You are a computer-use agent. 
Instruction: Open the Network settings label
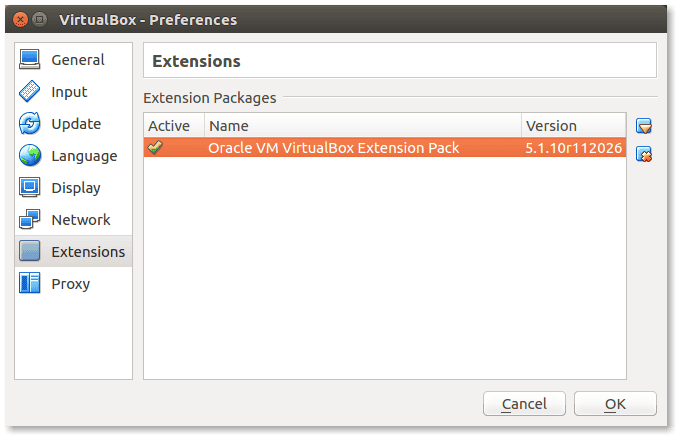pyautogui.click(x=81, y=220)
